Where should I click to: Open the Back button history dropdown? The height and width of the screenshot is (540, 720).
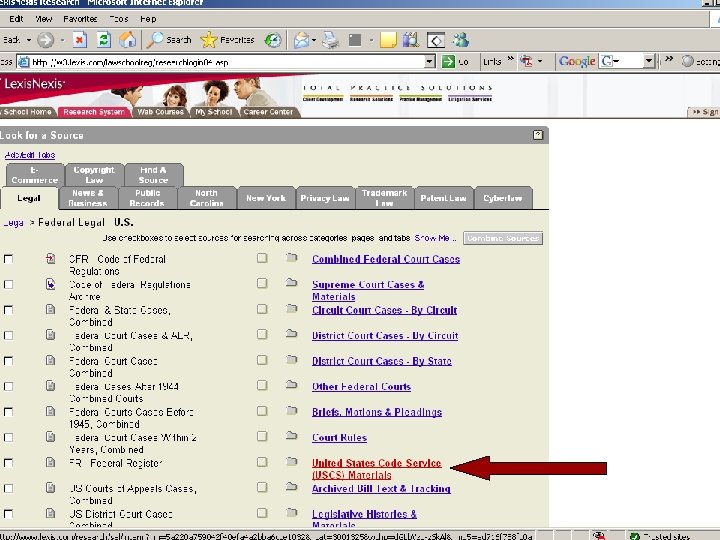pyautogui.click(x=29, y=40)
